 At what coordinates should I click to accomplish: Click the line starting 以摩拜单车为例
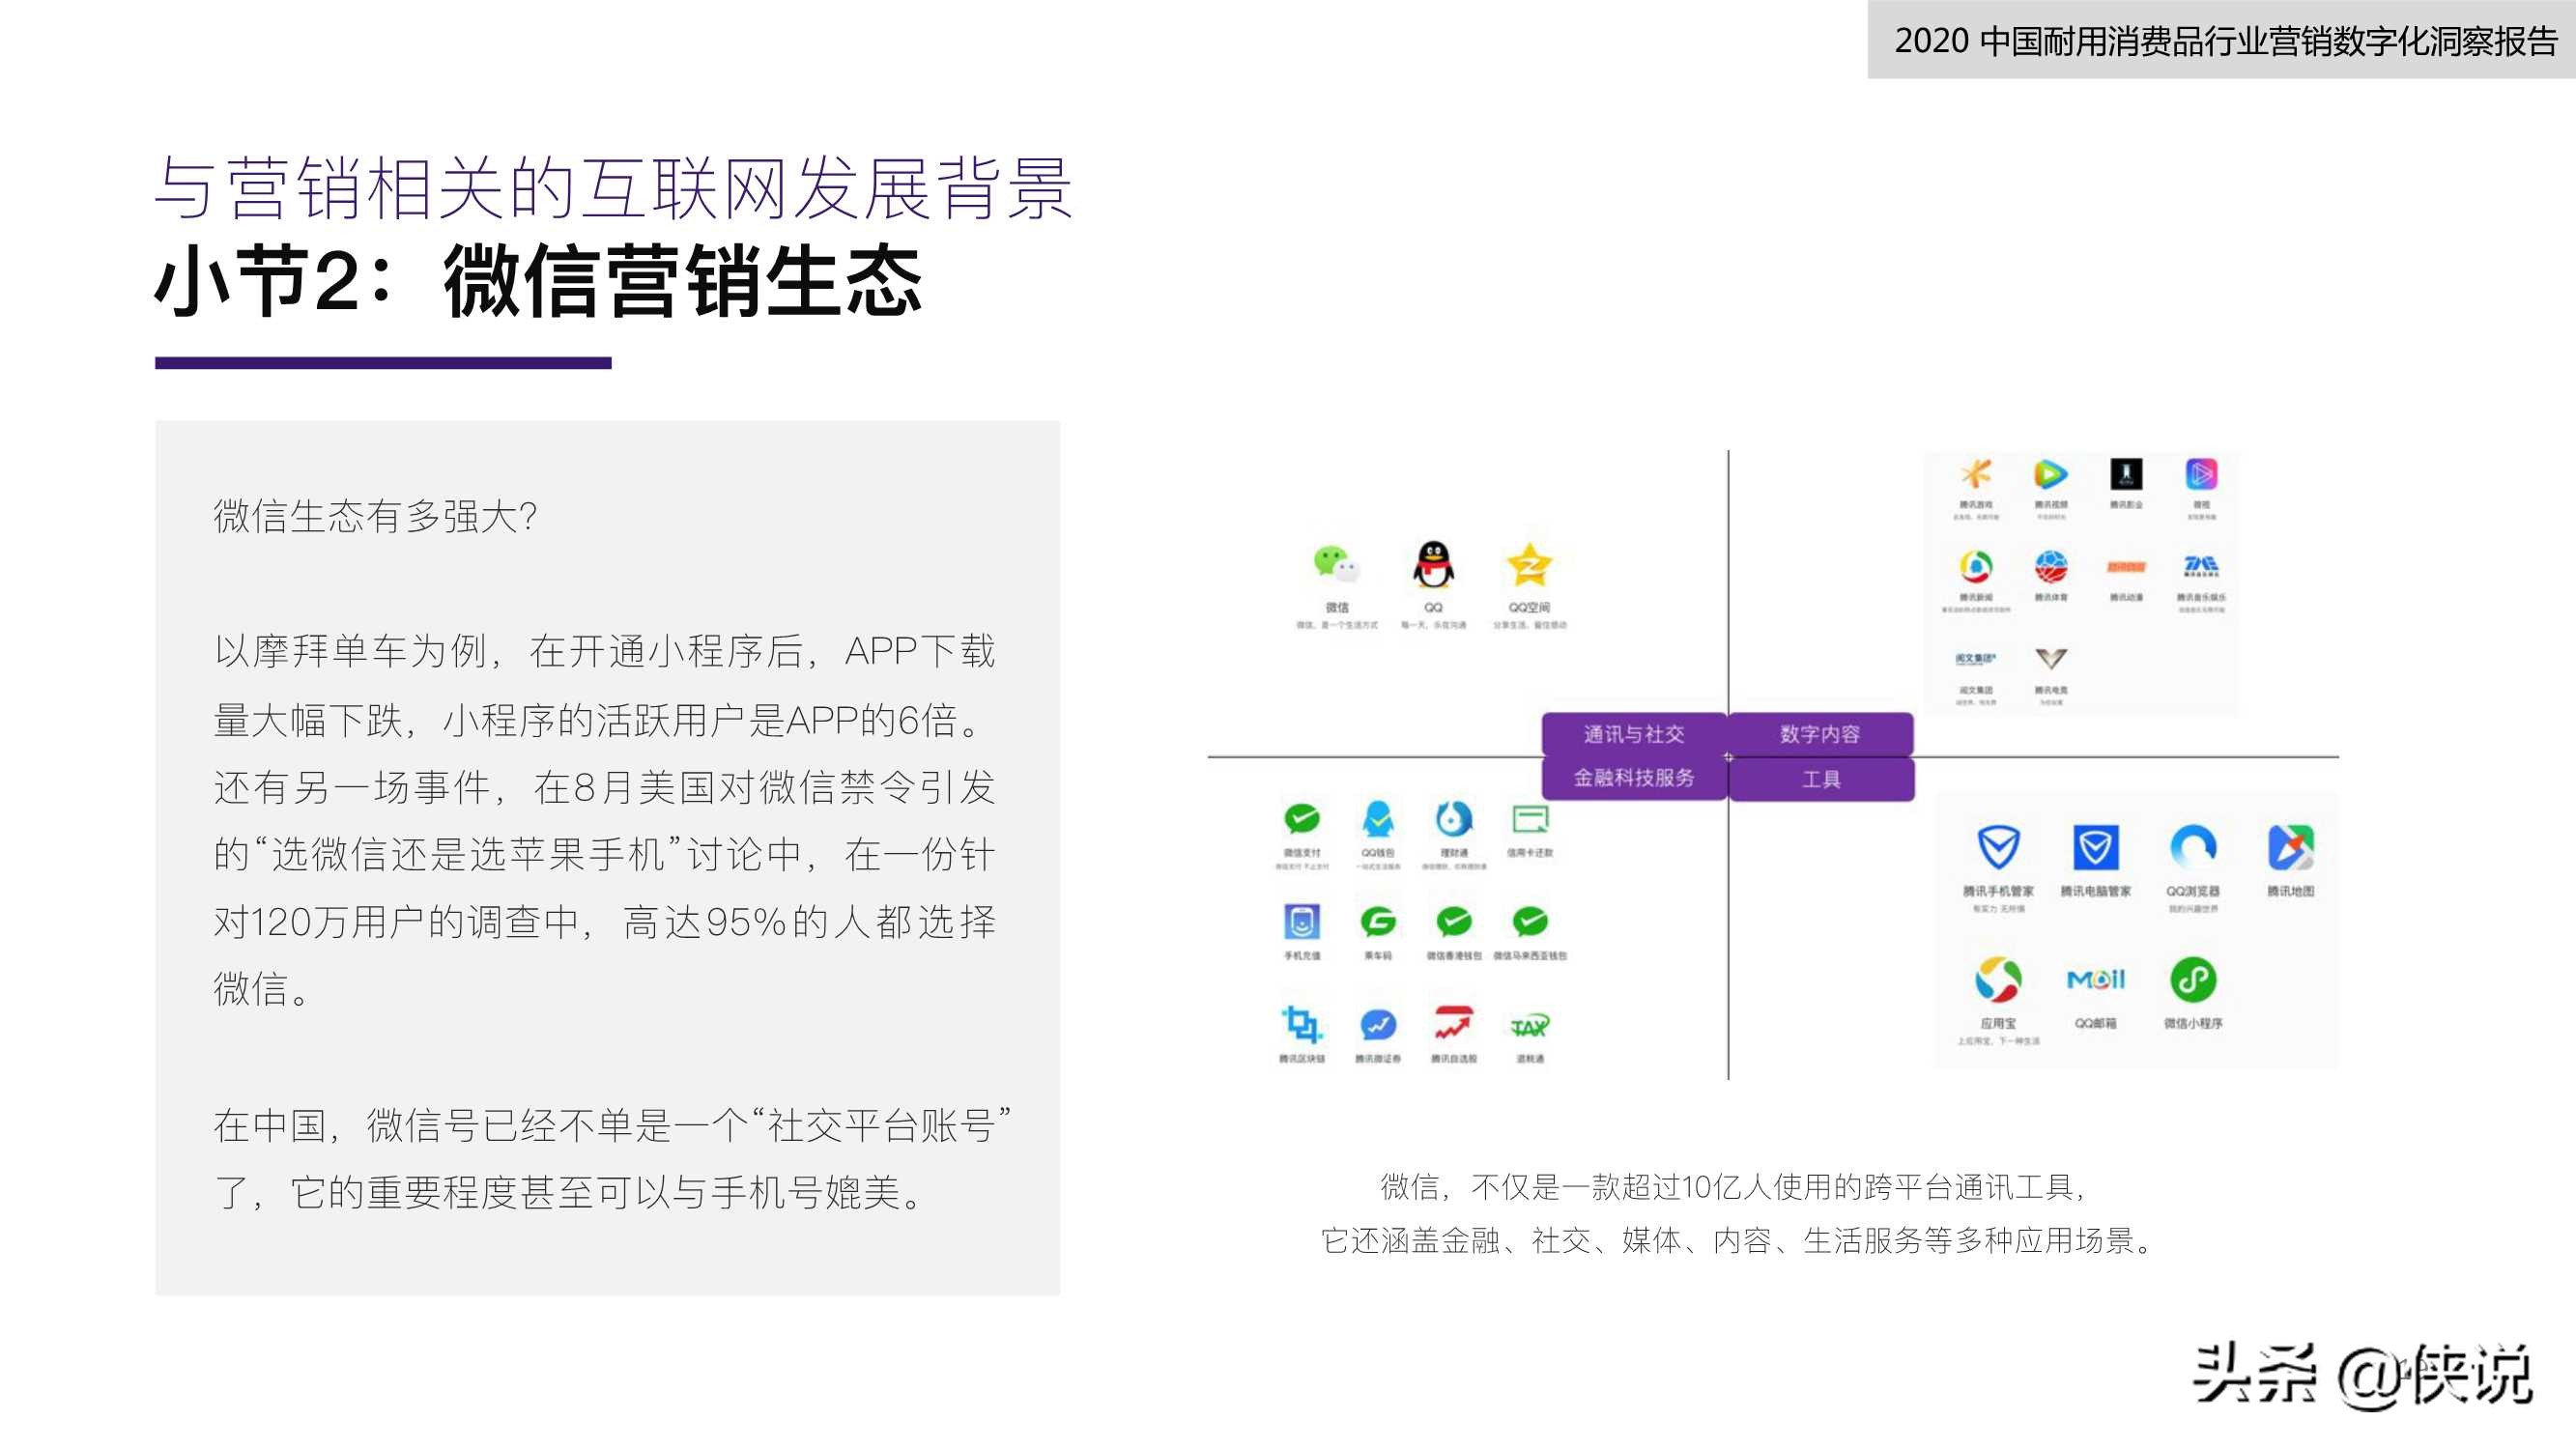(604, 652)
